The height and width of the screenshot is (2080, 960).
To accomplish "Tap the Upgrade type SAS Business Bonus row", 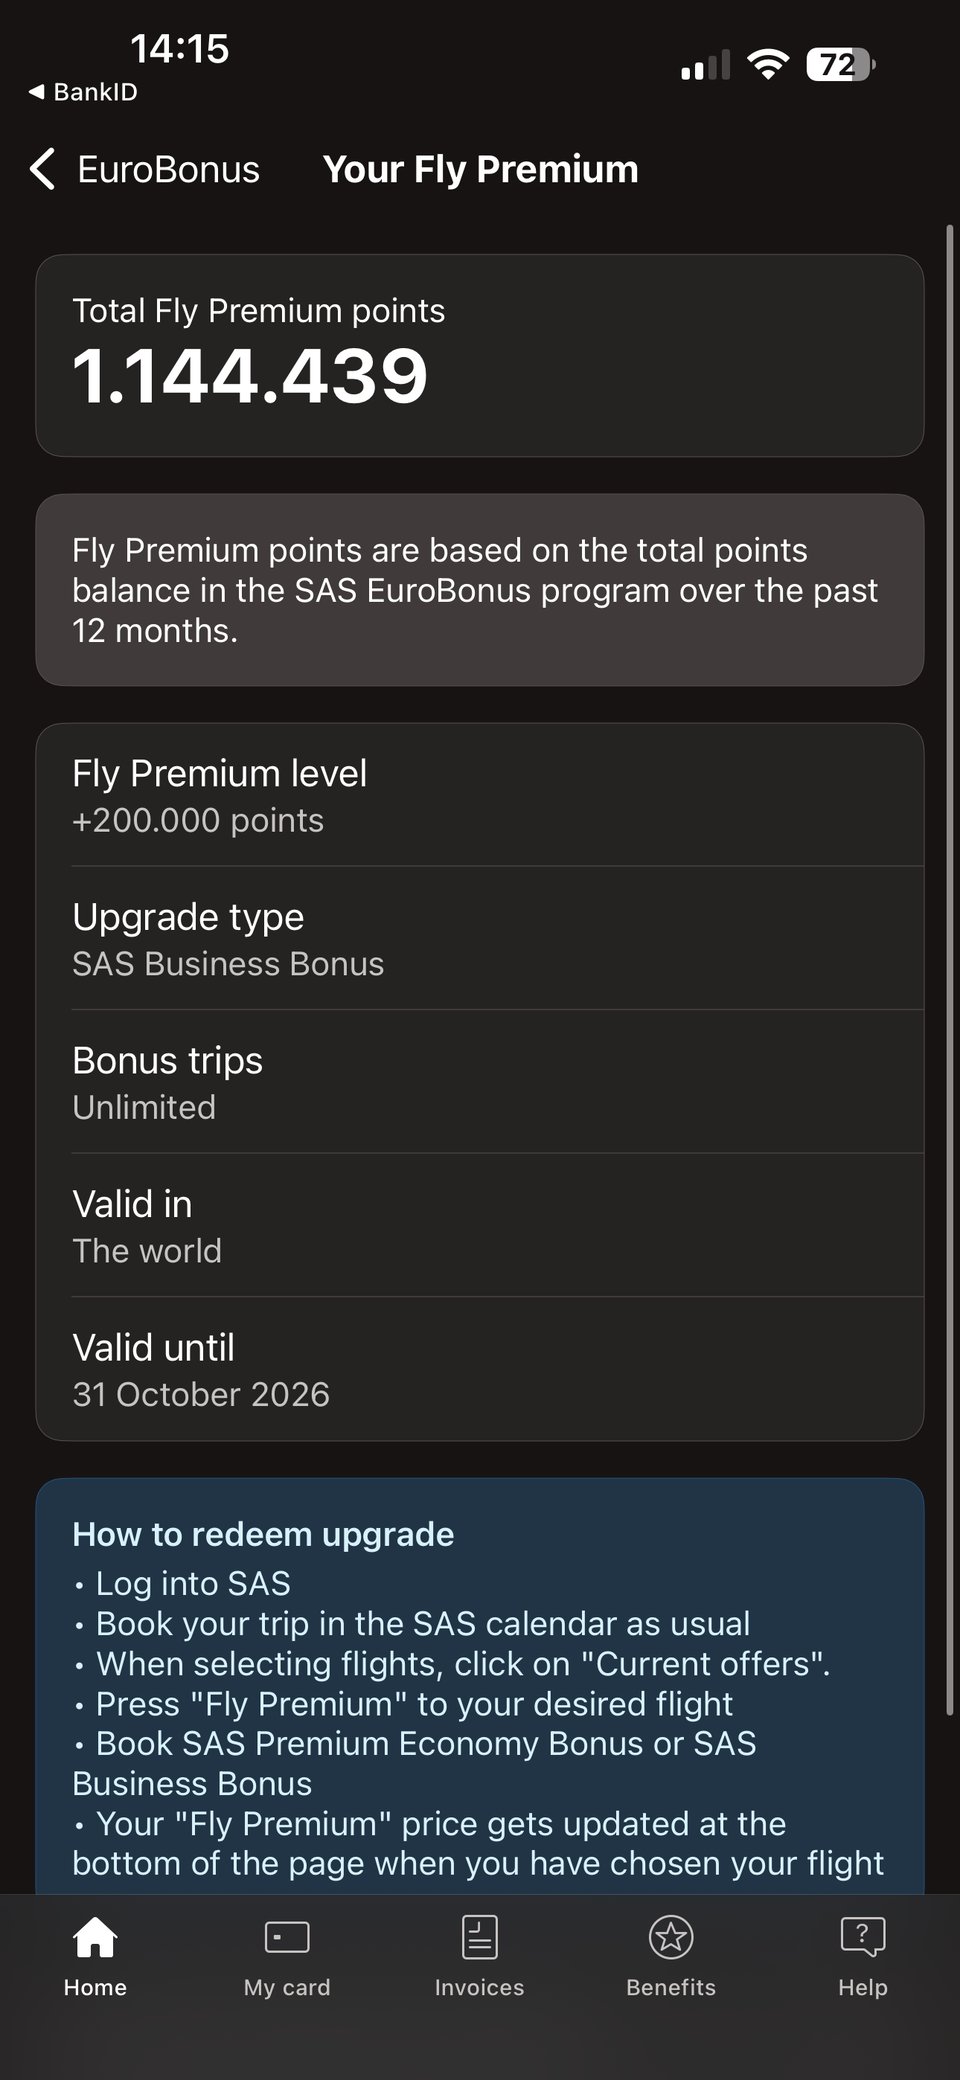I will tap(480, 938).
